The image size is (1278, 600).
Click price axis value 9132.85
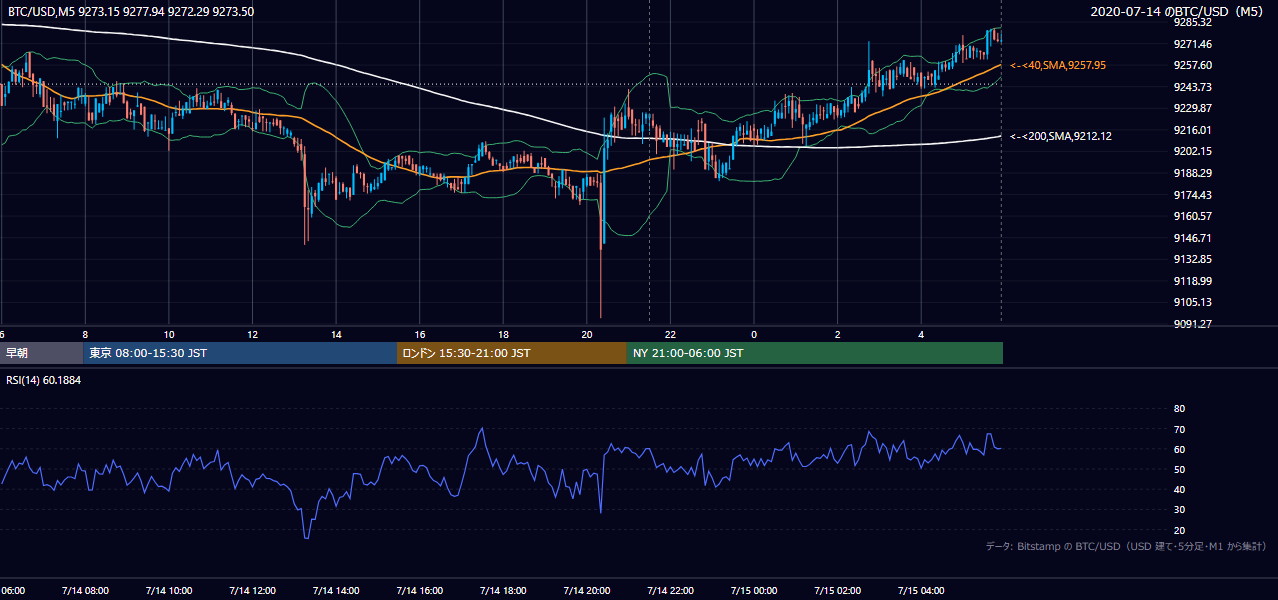[1193, 259]
